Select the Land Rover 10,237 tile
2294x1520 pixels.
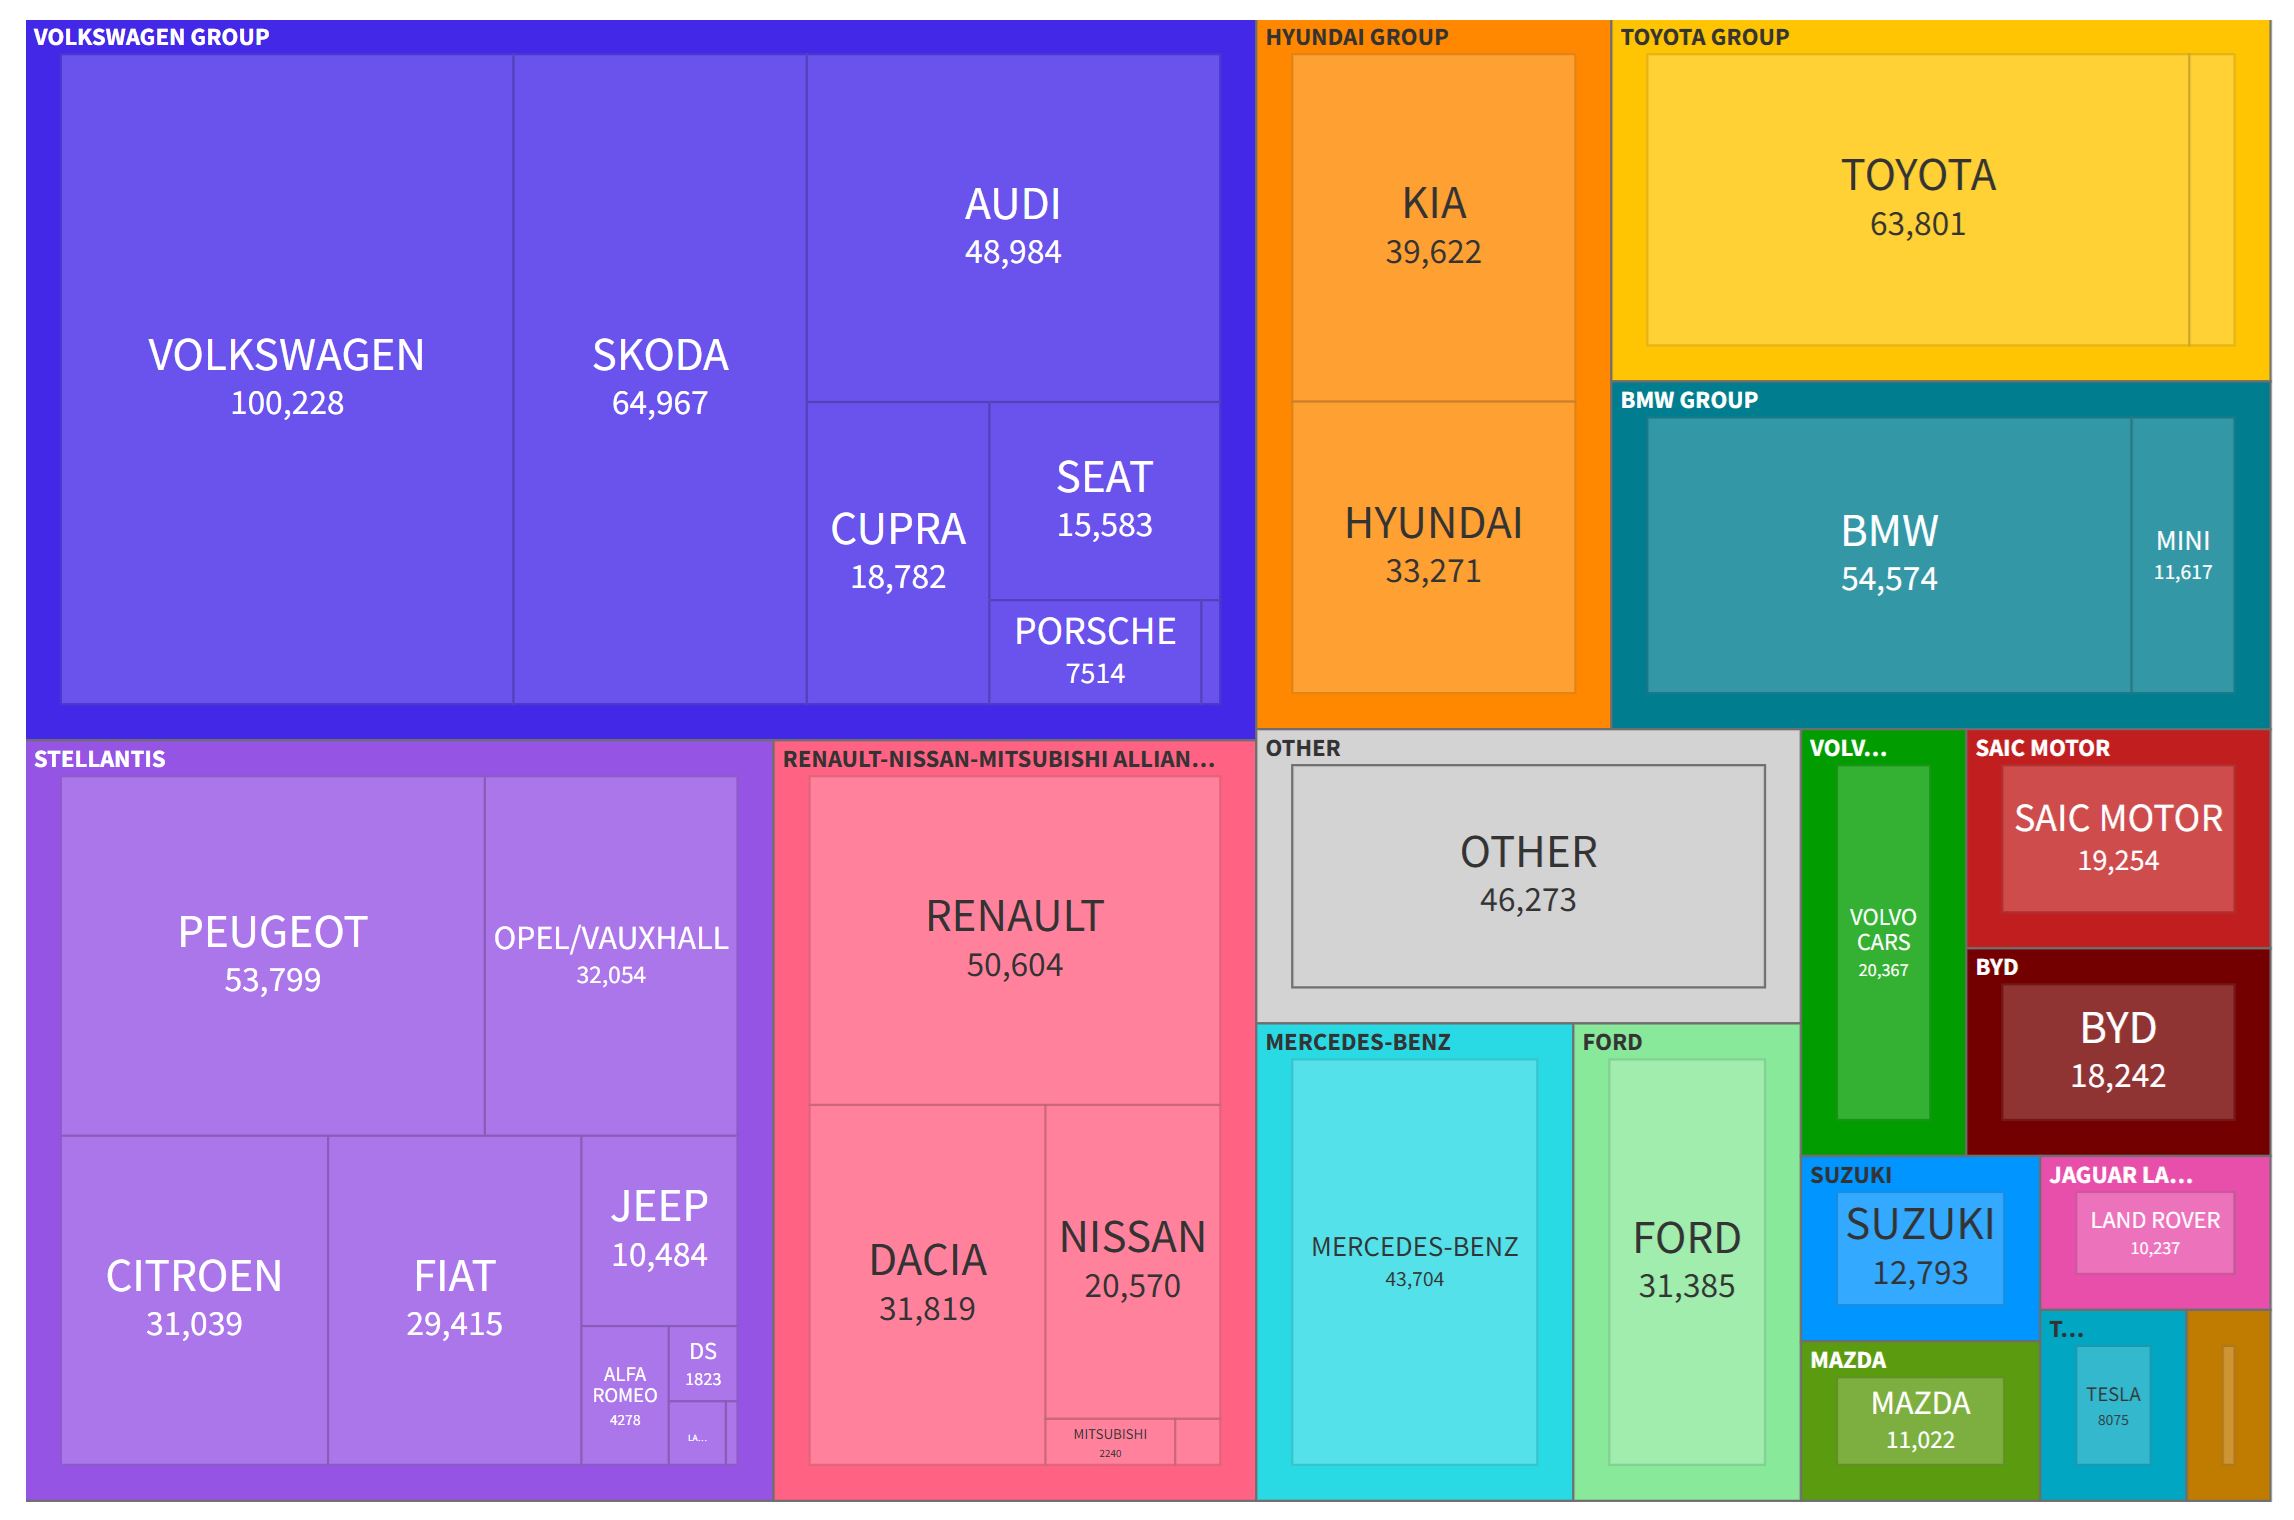(2154, 1232)
